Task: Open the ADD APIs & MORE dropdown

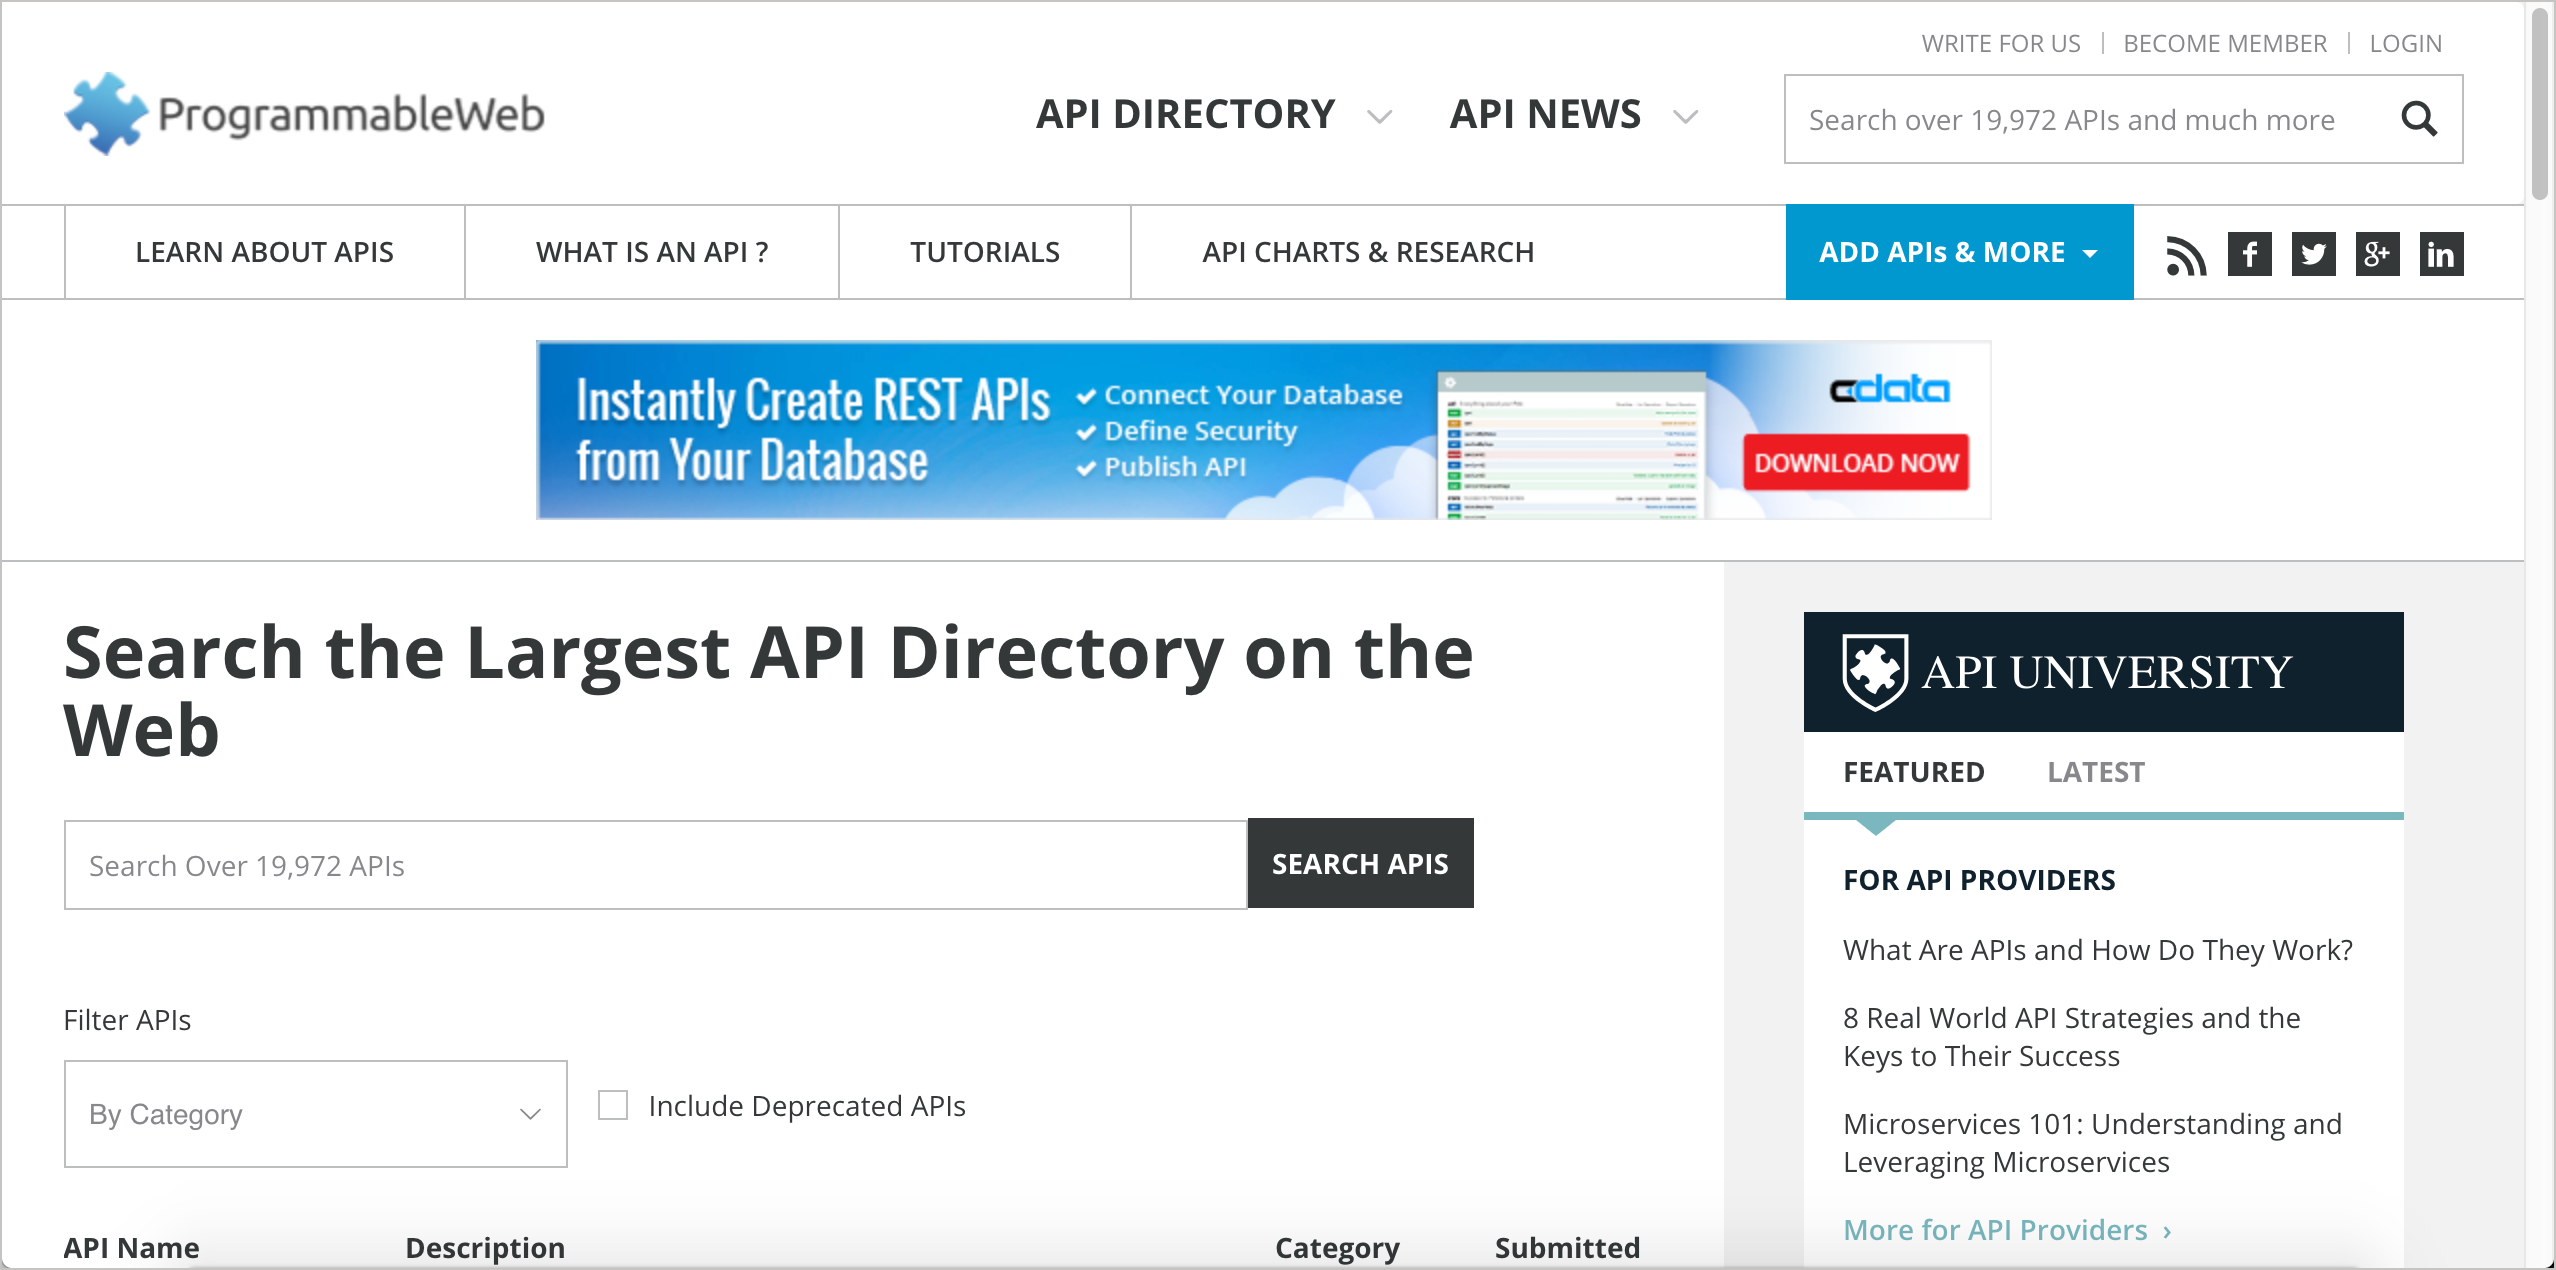Action: [x=1960, y=252]
